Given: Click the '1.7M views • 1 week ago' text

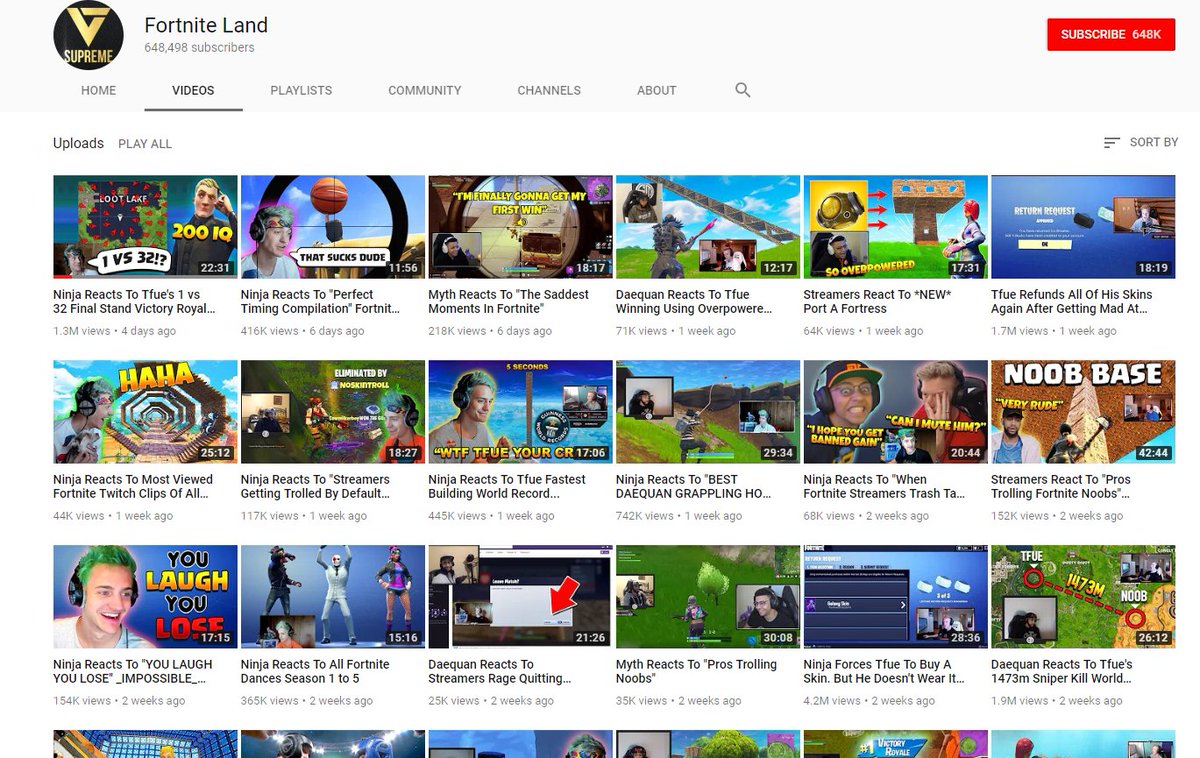Looking at the screenshot, I should tap(1054, 331).
